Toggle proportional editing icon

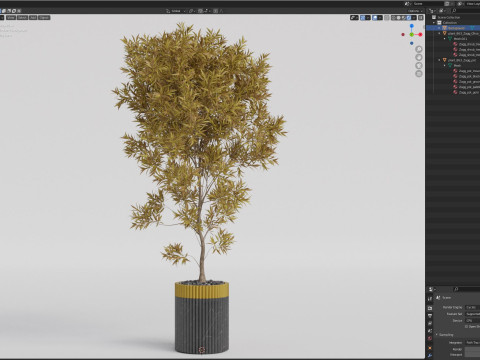(x=216, y=11)
